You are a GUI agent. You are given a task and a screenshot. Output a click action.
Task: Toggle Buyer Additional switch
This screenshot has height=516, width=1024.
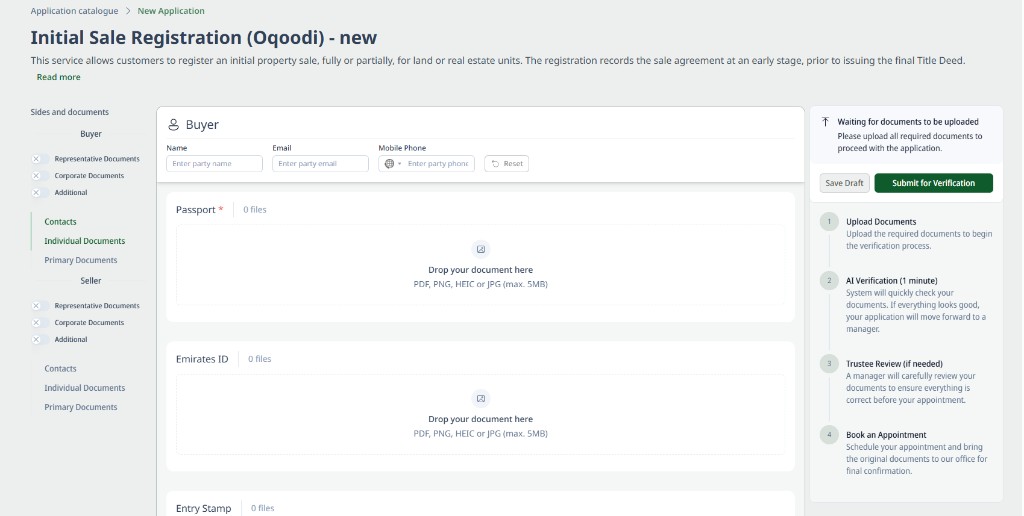tap(39, 193)
